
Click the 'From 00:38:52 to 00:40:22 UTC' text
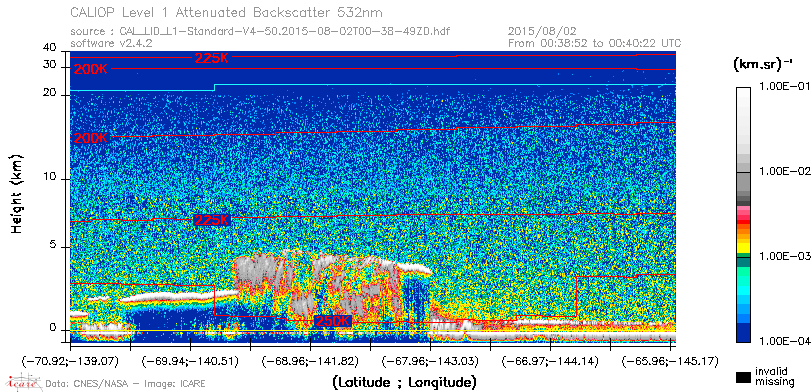coord(595,43)
